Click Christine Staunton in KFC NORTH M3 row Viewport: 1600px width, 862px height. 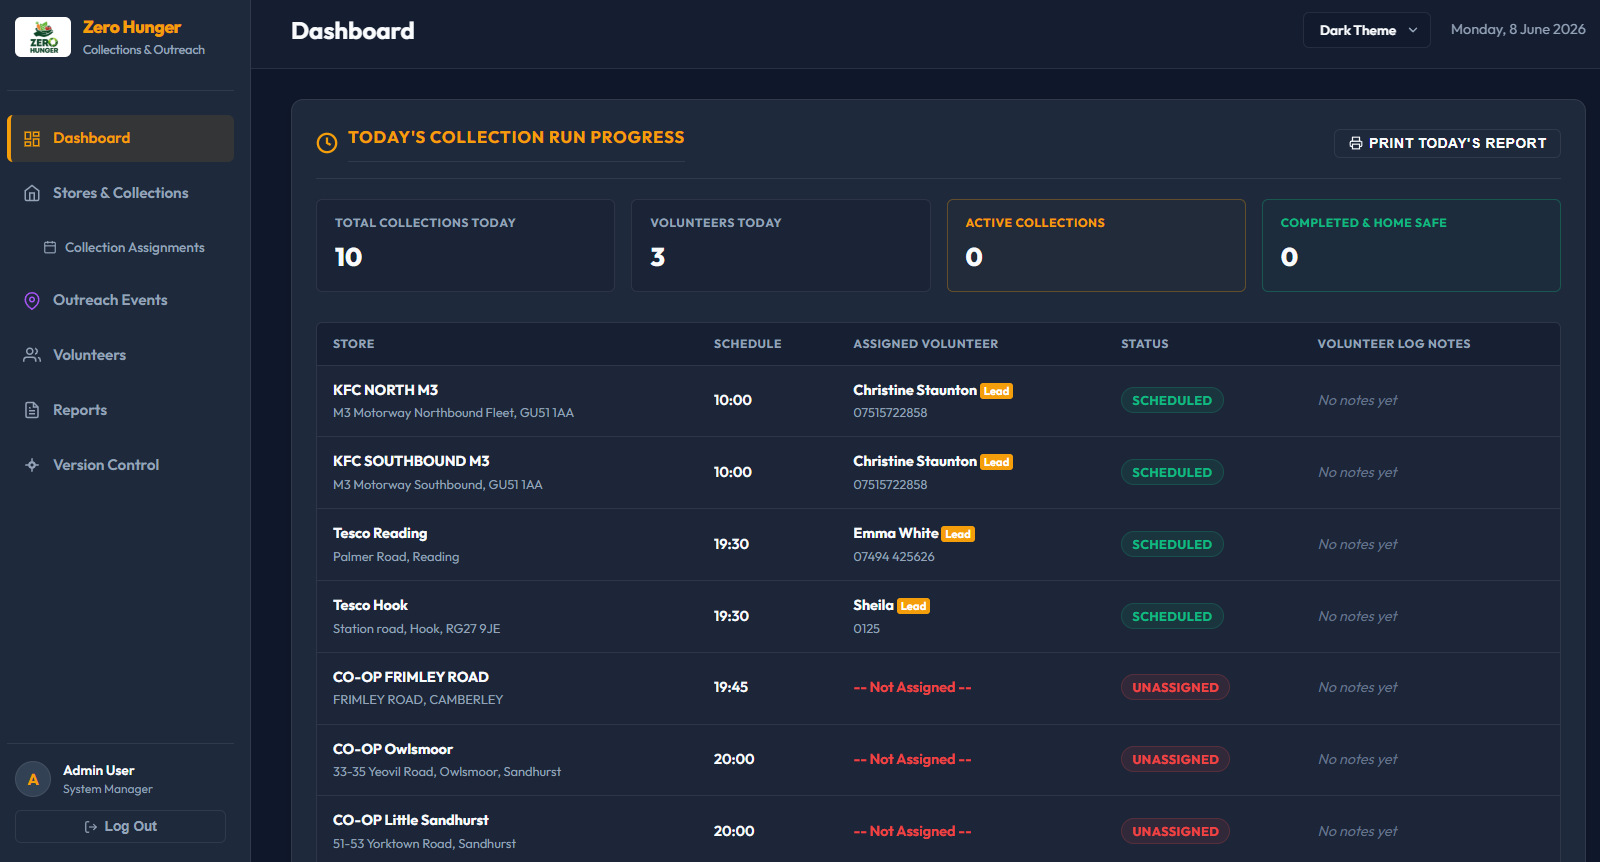pyautogui.click(x=915, y=390)
